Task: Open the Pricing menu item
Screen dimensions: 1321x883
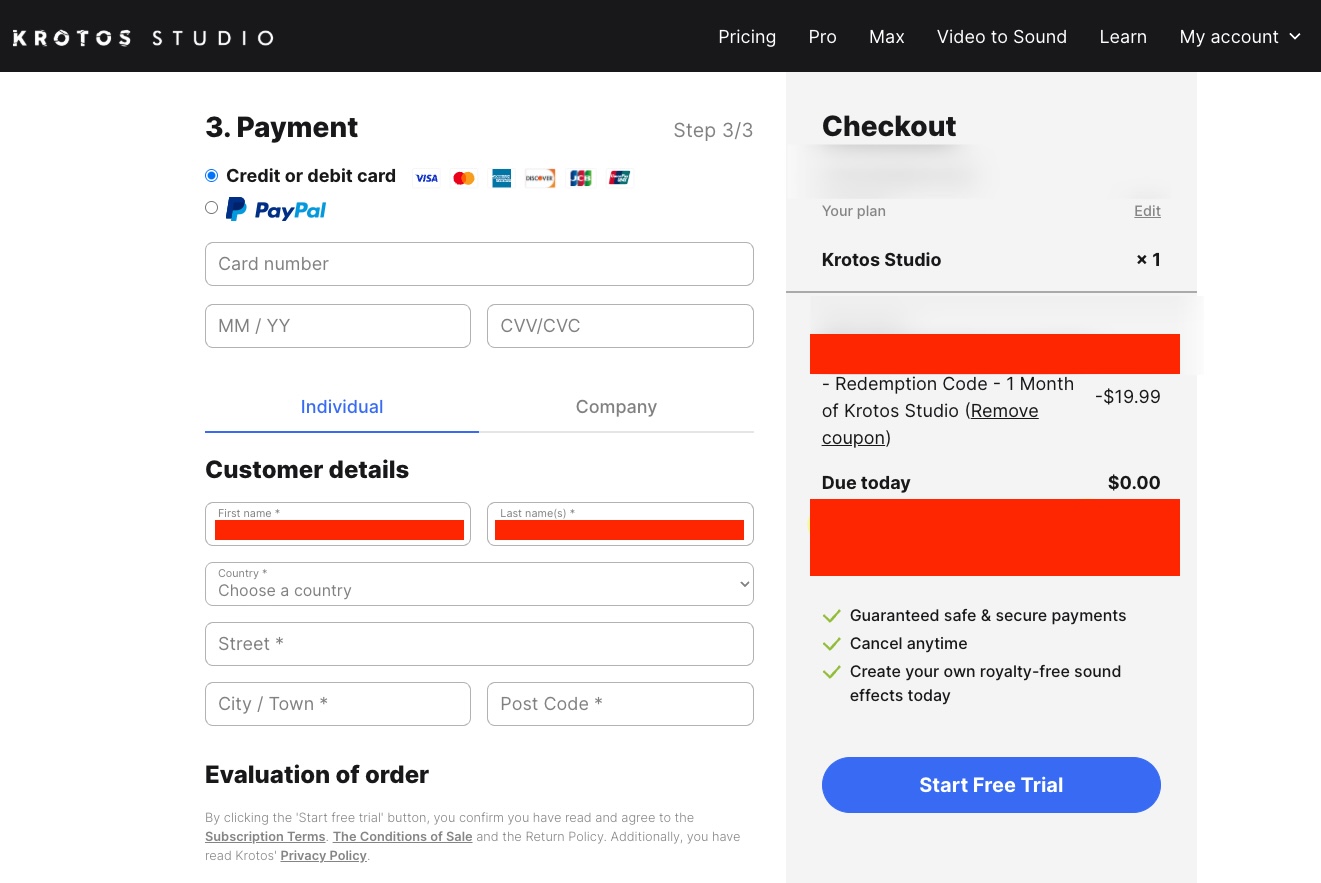Action: pos(747,37)
